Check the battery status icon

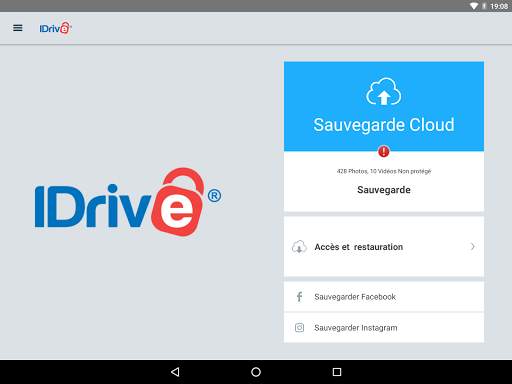click(484, 6)
